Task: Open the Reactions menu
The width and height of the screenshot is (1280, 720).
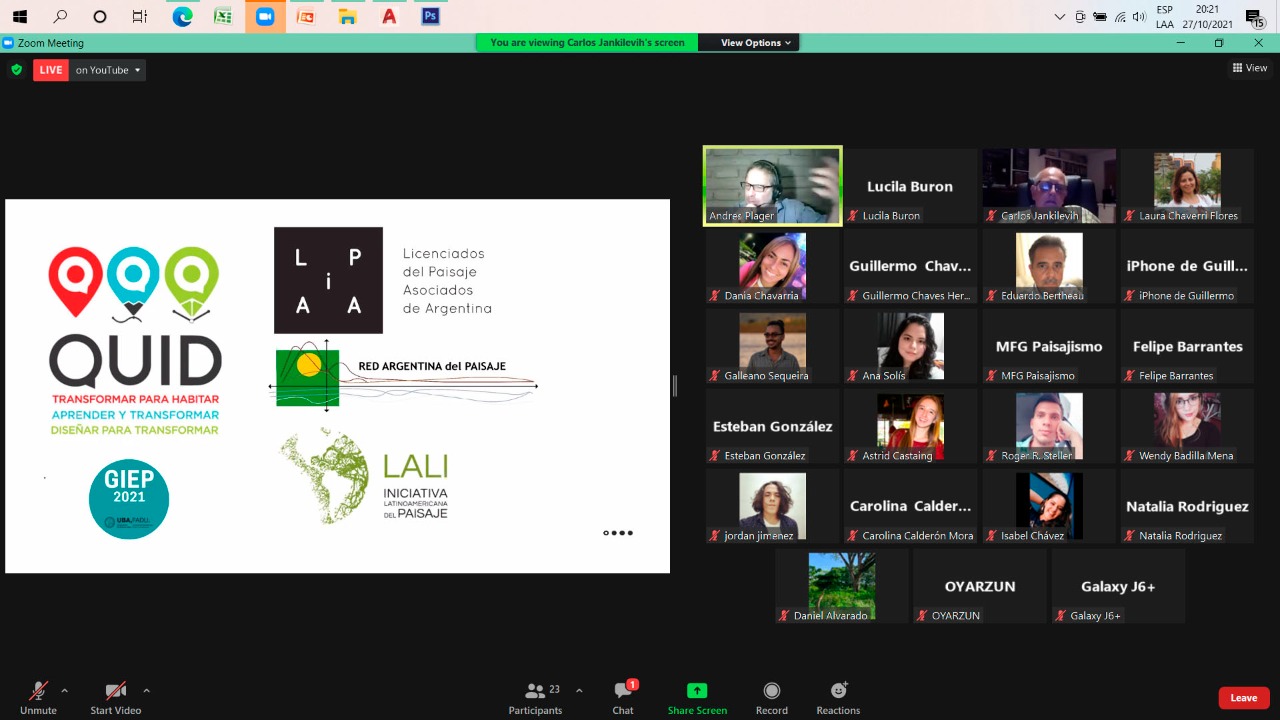Action: [838, 697]
